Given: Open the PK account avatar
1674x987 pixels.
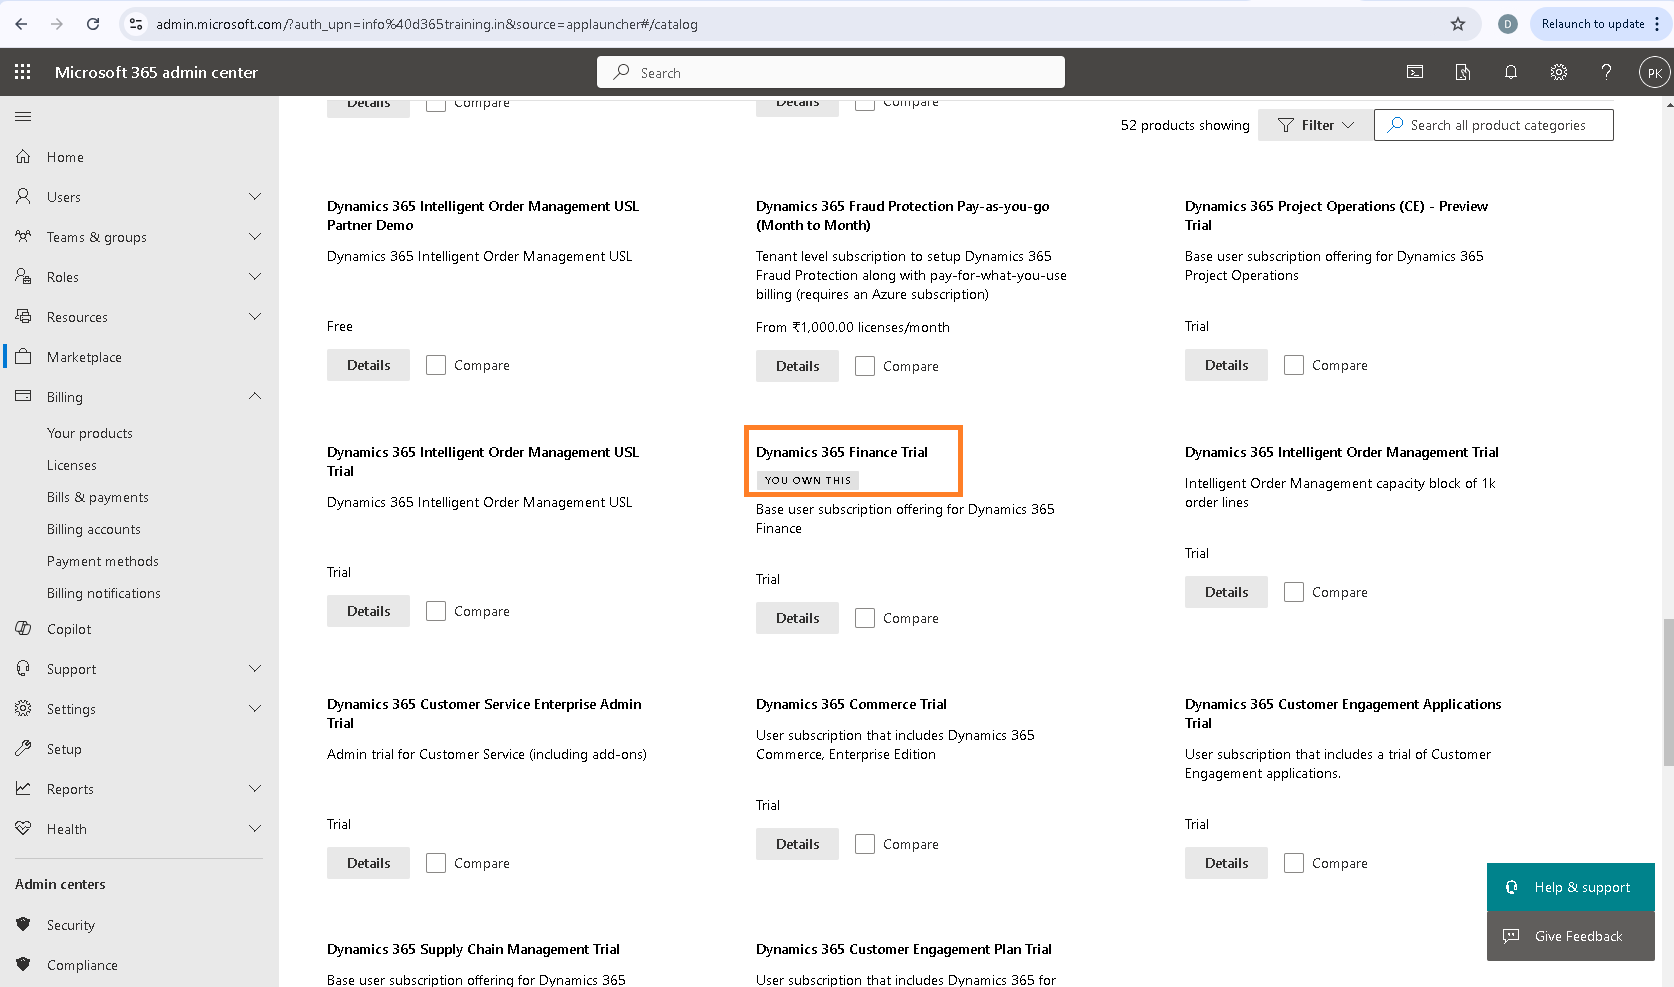Looking at the screenshot, I should coord(1654,72).
